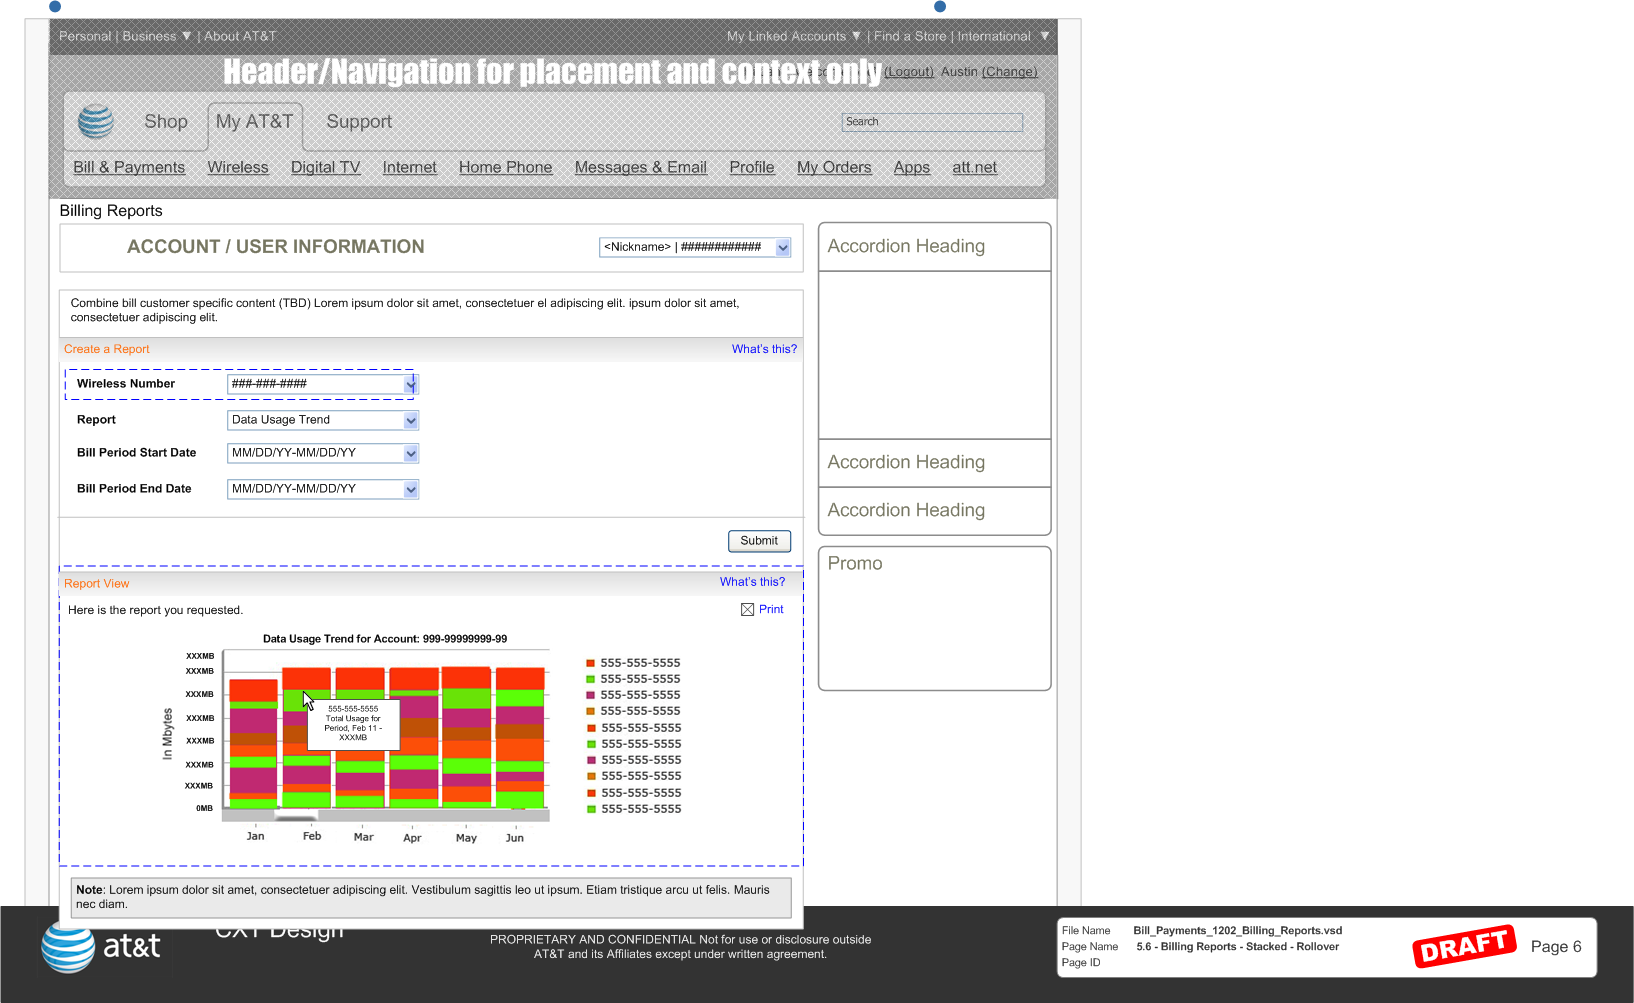Click What's this? in Report View

752,582
